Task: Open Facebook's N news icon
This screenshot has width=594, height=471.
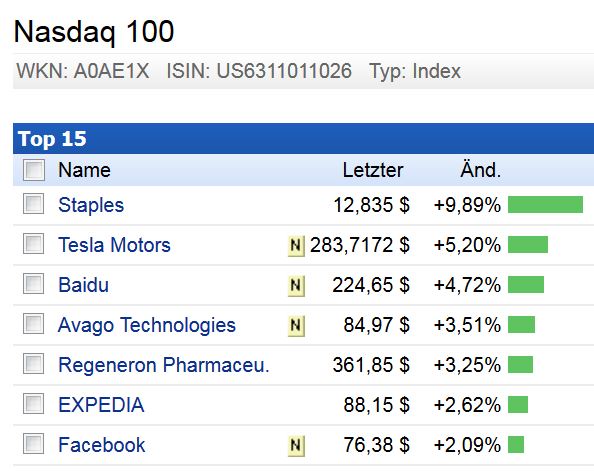Action: 296,446
